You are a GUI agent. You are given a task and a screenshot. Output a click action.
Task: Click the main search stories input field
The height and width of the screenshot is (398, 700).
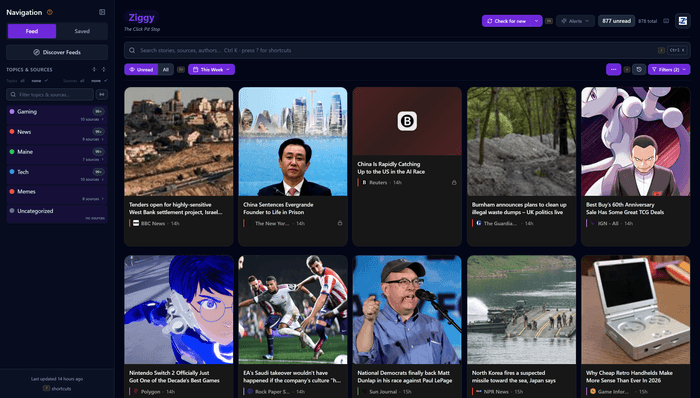coord(407,50)
